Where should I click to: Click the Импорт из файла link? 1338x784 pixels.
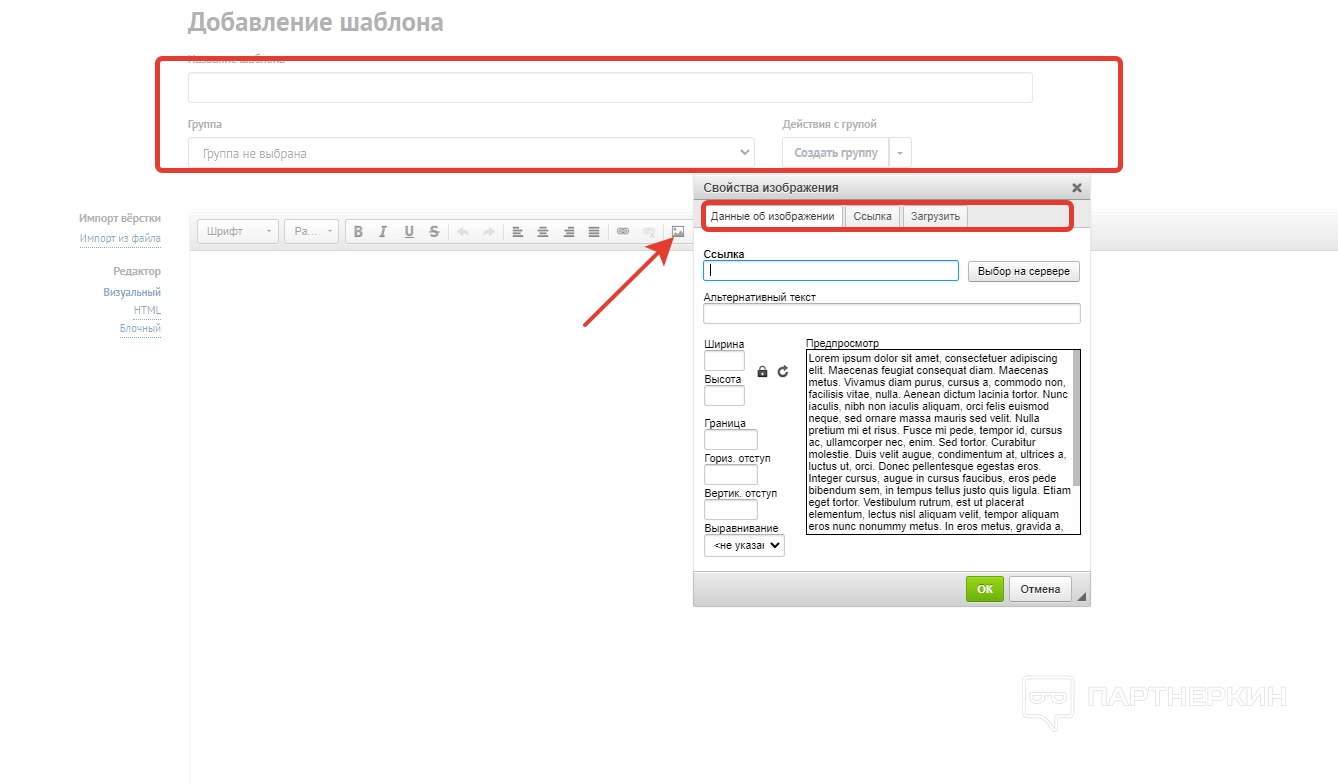(120, 239)
